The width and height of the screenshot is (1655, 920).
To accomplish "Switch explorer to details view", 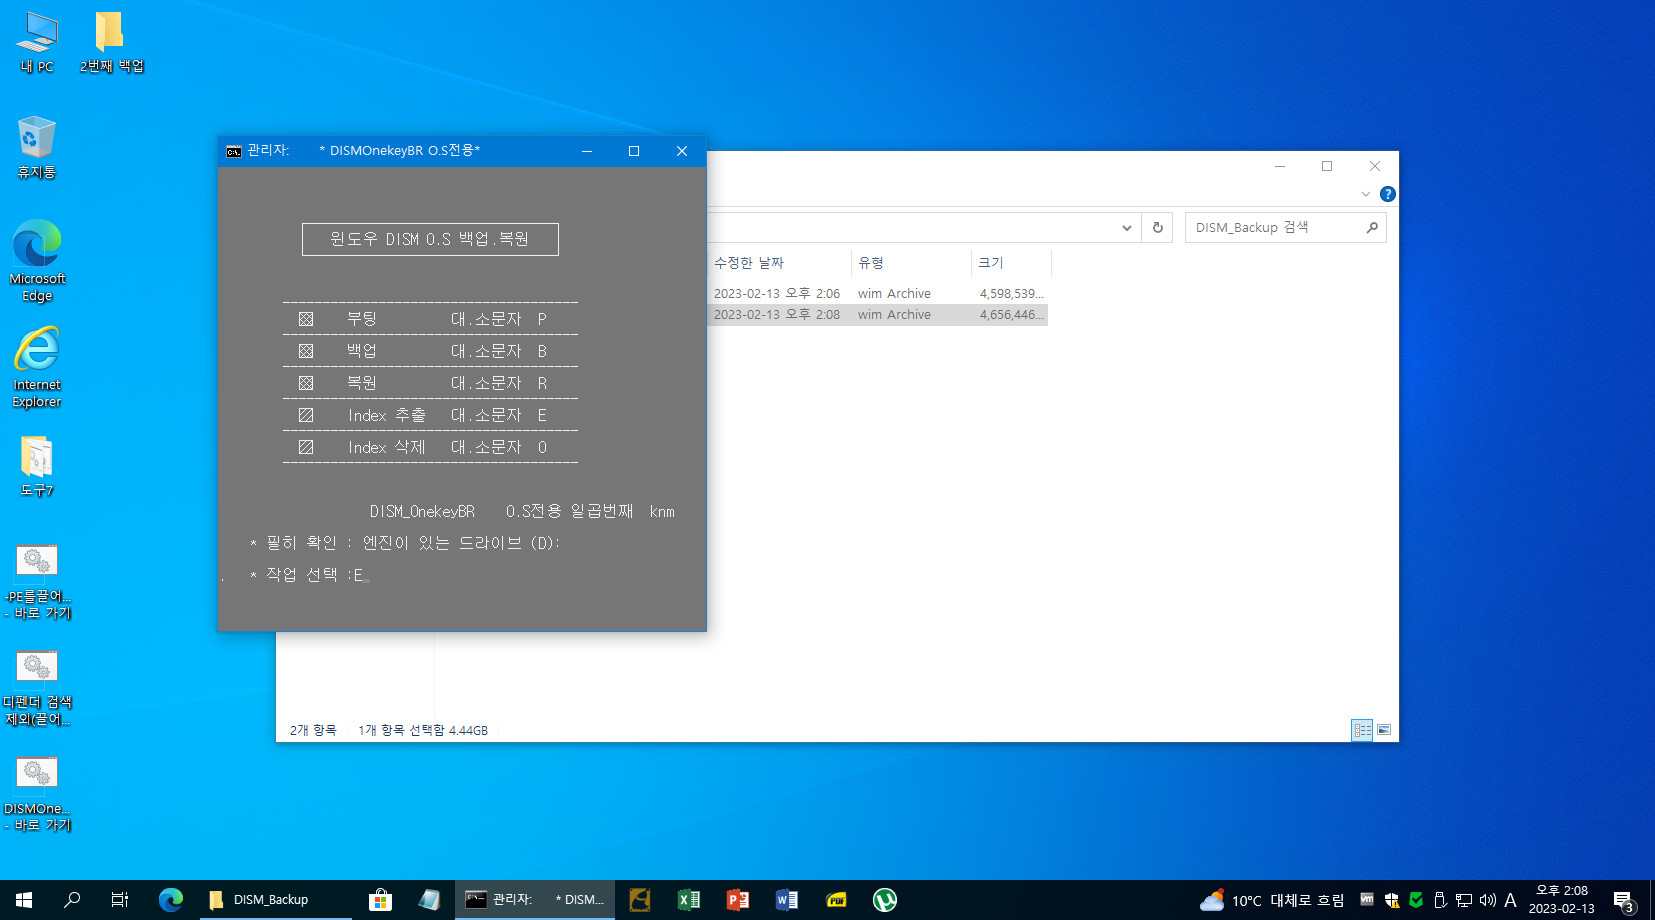I will coord(1362,730).
